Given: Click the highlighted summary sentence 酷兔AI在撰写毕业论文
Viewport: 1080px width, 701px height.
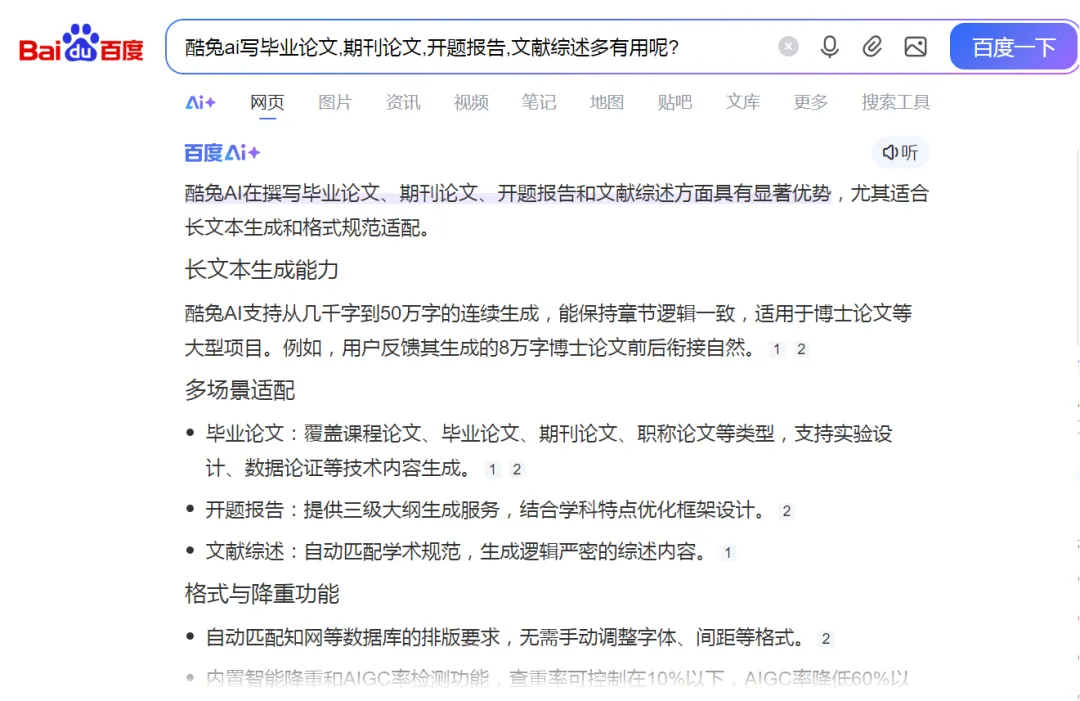Looking at the screenshot, I should coord(508,193).
